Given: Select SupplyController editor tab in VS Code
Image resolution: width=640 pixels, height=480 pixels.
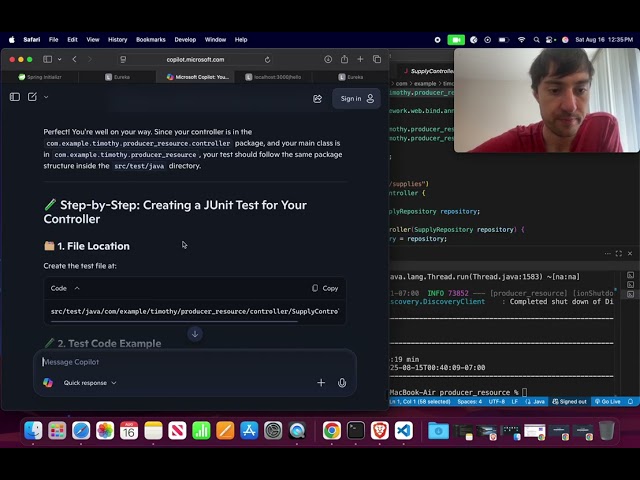Looking at the screenshot, I should tap(429, 71).
